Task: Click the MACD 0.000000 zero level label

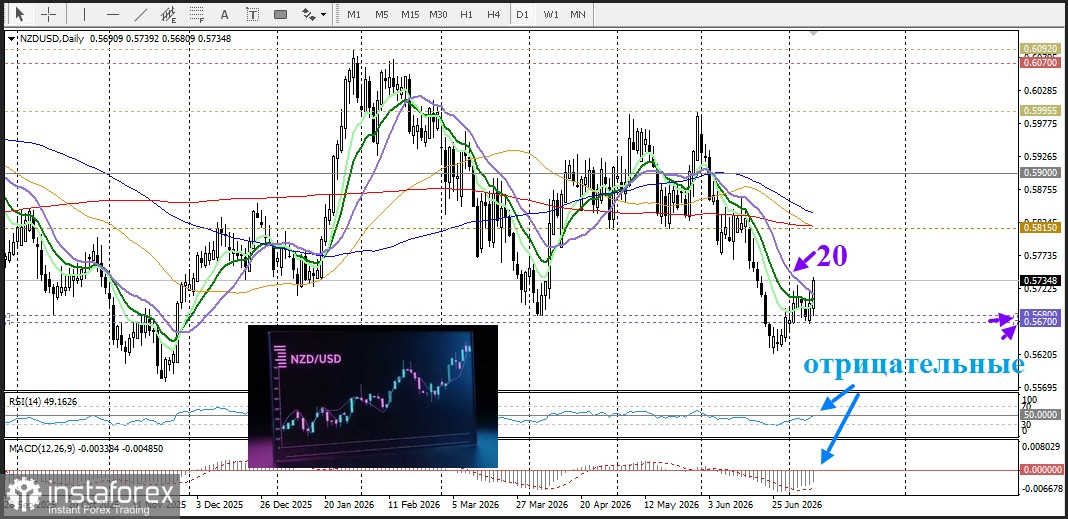Action: [x=1040, y=470]
